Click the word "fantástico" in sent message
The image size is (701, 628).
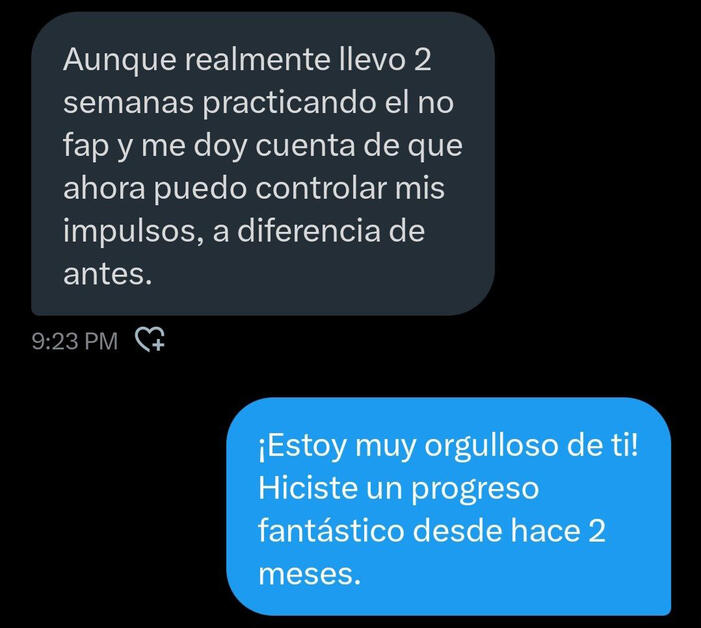pyautogui.click(x=331, y=531)
